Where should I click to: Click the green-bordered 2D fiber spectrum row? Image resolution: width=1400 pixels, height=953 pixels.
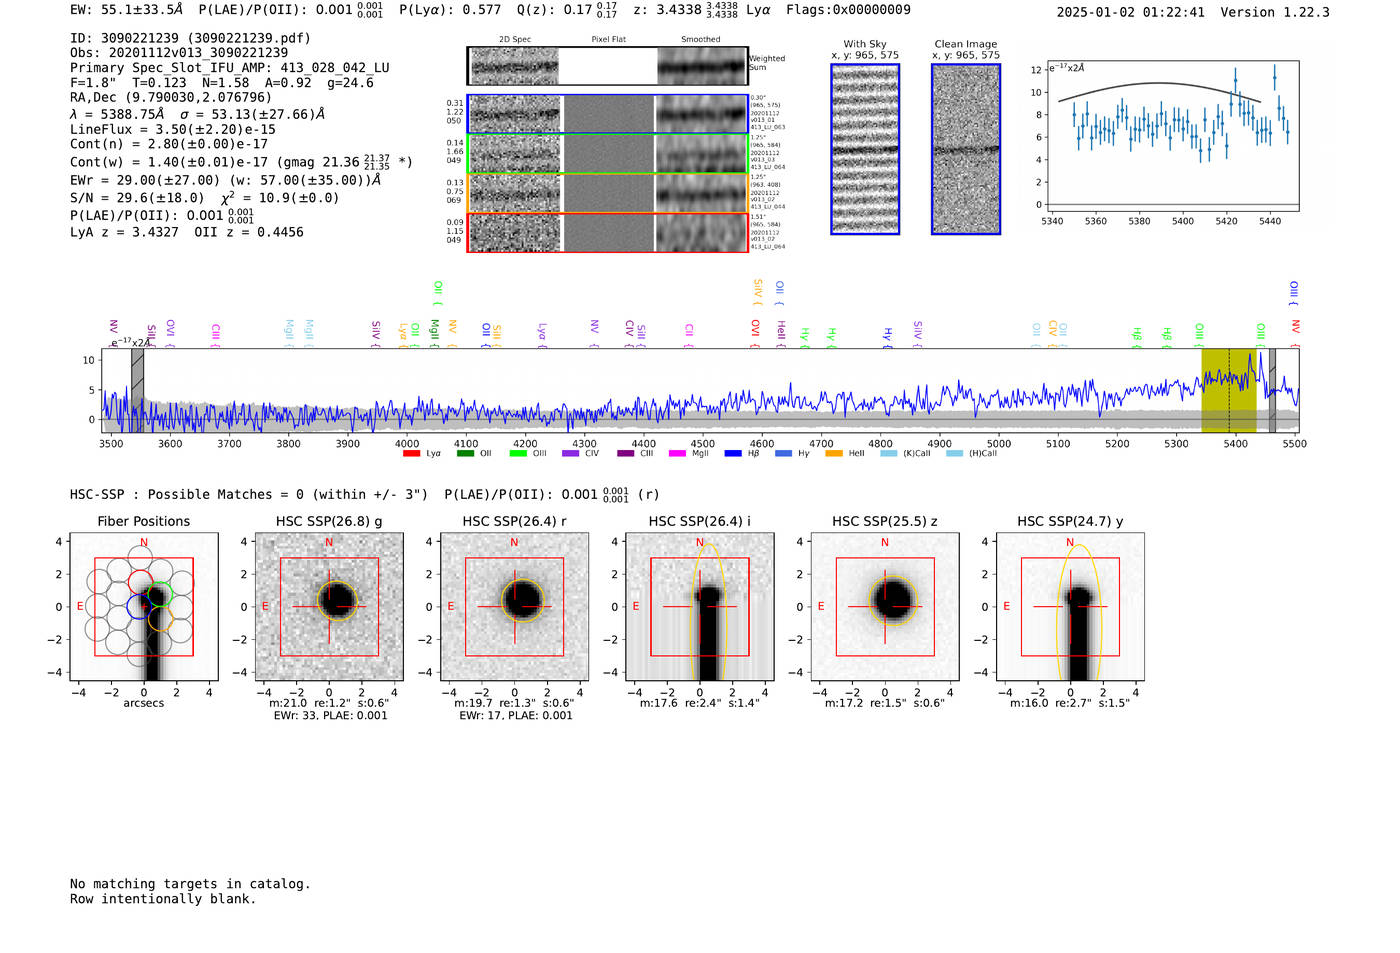(607, 153)
